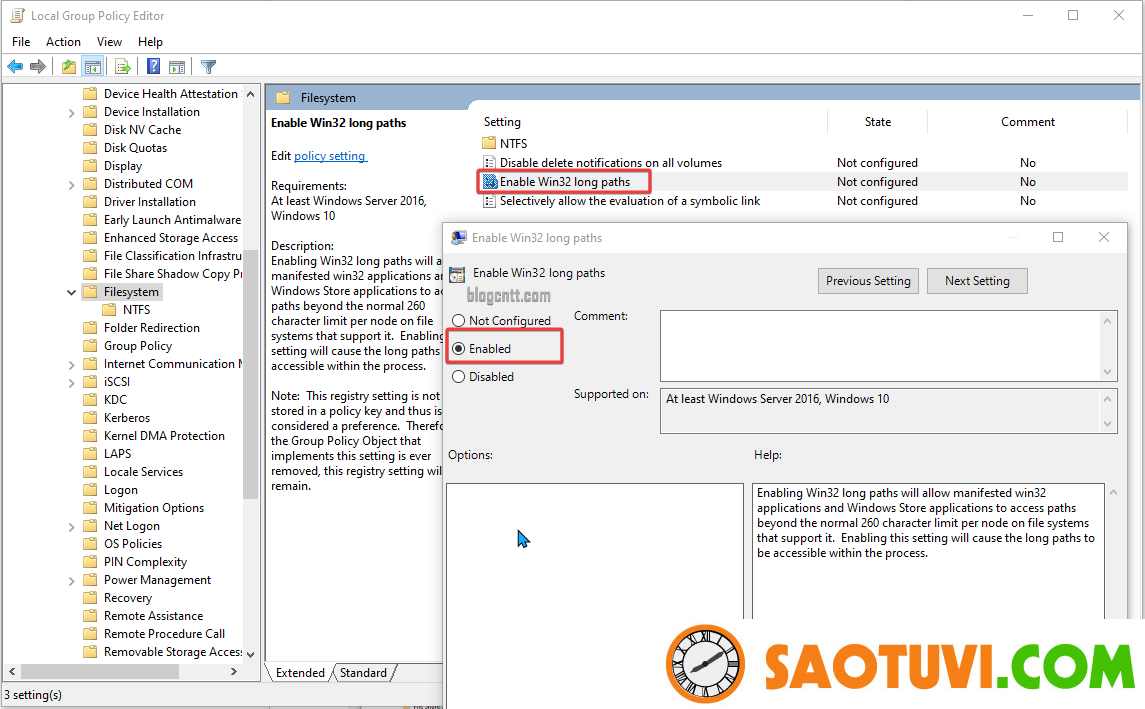Click the Recovery folder icon in tree
The width and height of the screenshot is (1145, 709).
(x=90, y=598)
